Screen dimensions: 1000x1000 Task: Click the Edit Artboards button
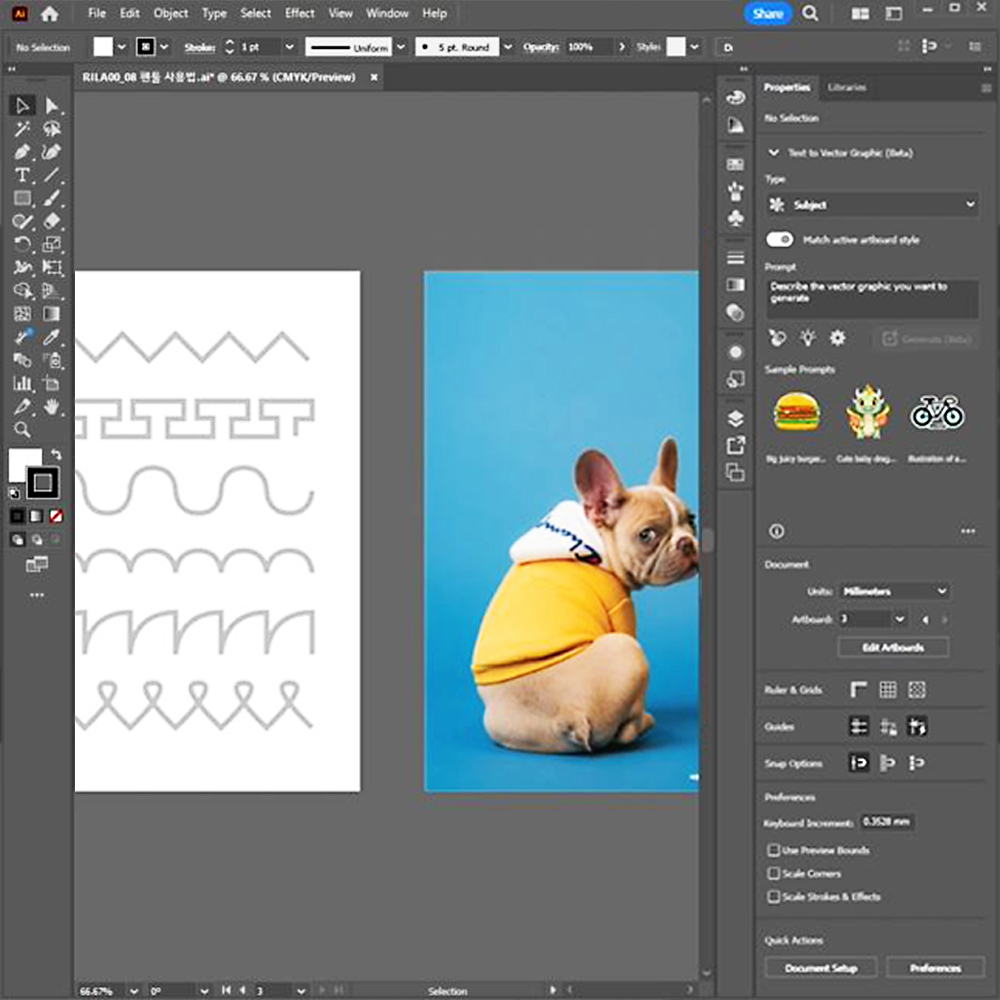[893, 648]
